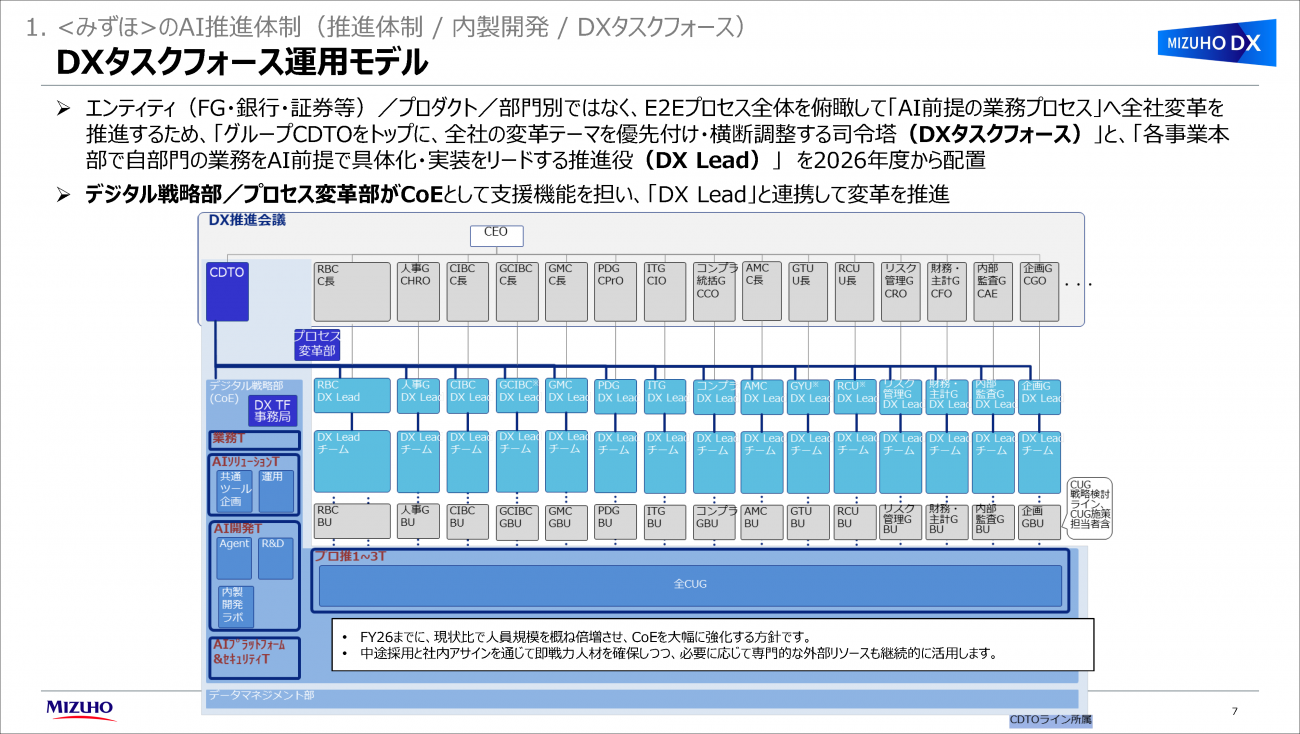Click the プロ推1~3T label
The image size is (1300, 734).
pos(348,556)
